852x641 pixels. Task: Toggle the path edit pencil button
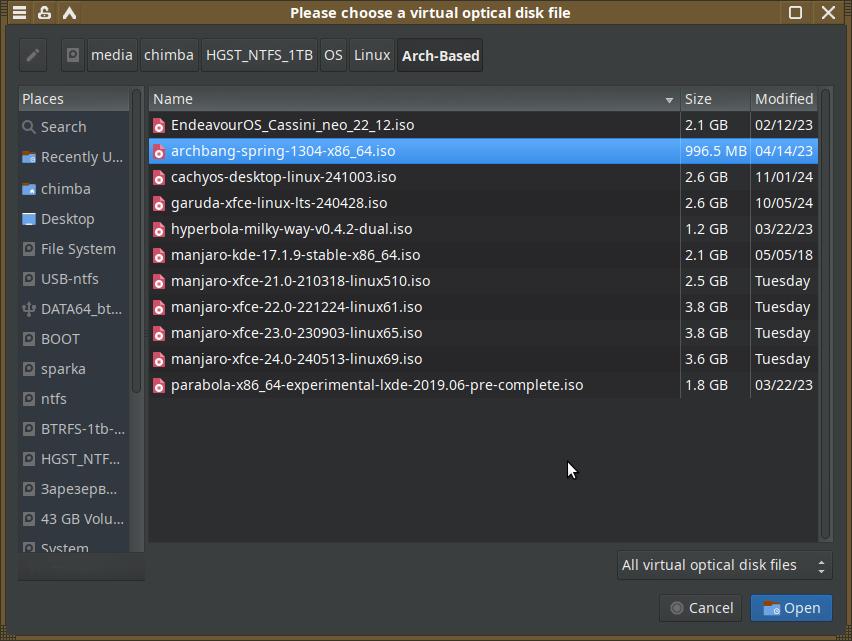[x=33, y=55]
